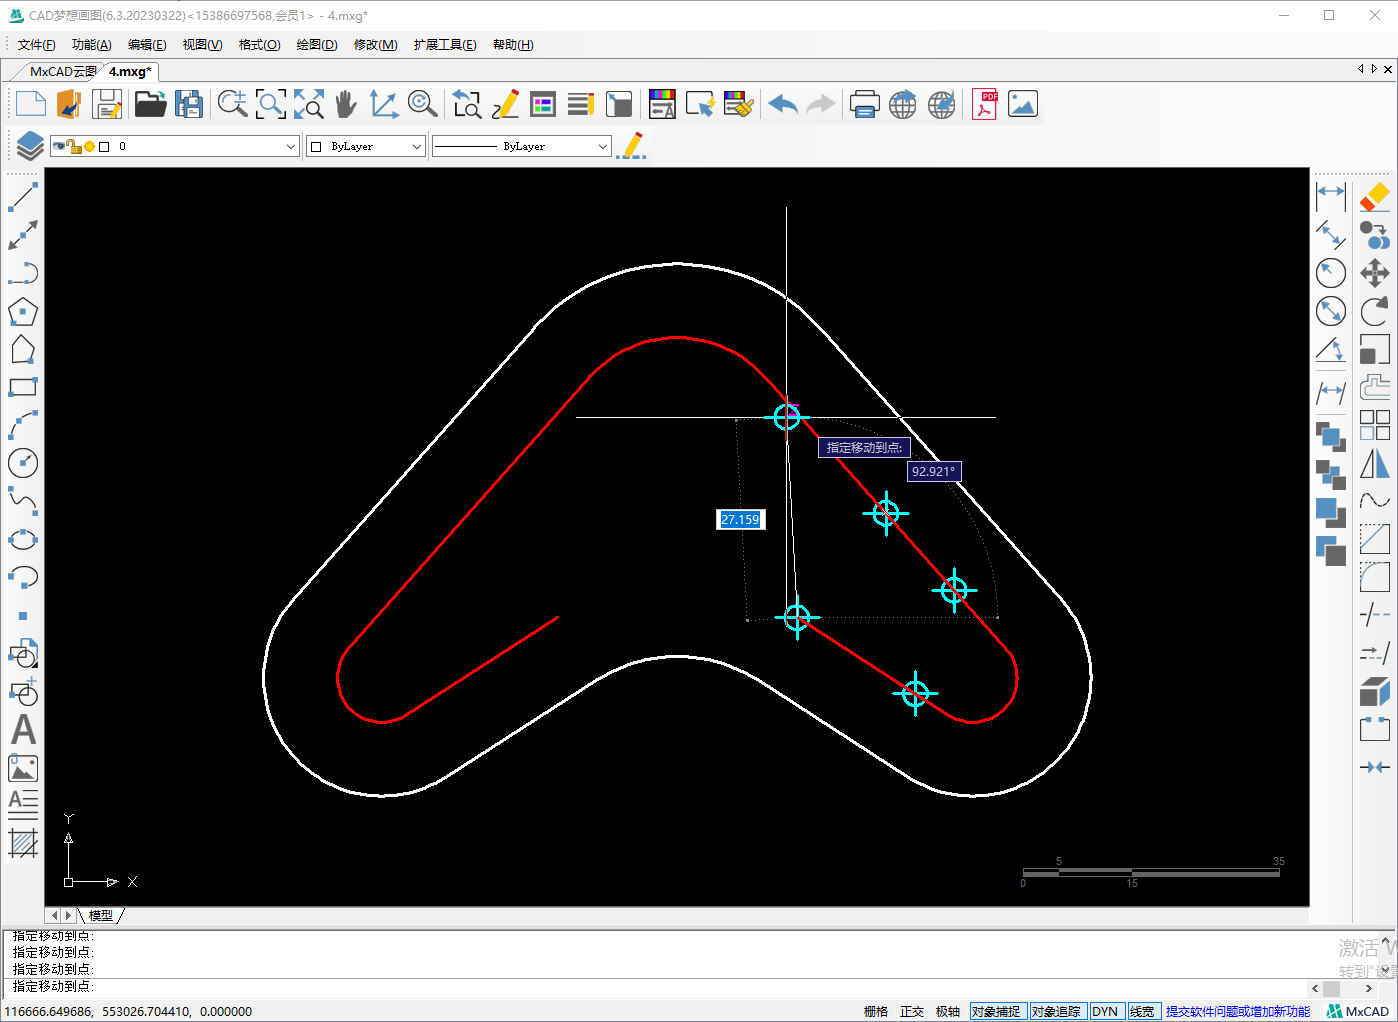Select the Angular dimension tool
1398x1022 pixels.
pos(1331,349)
